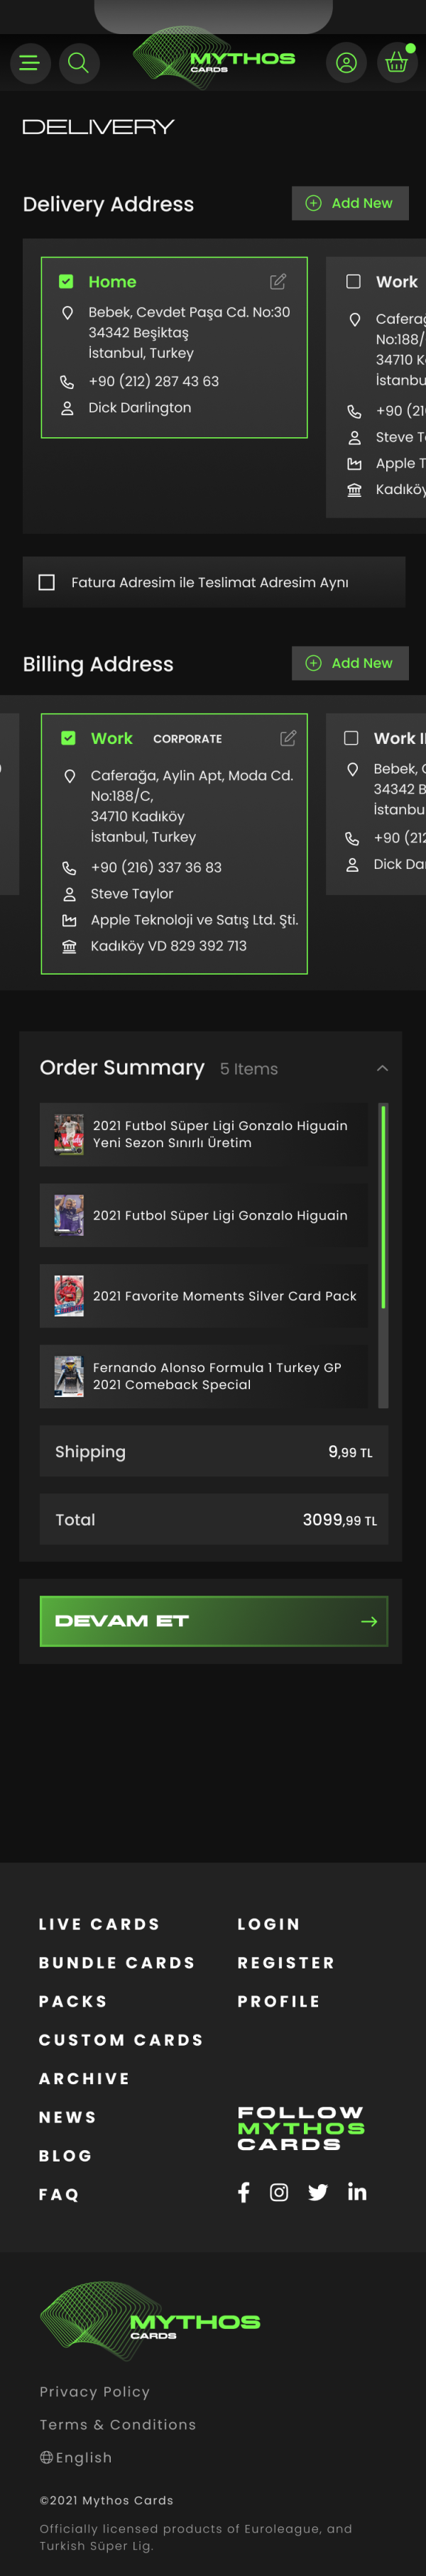426x2576 pixels.
Task: Open the English language selector
Action: 76,2457
